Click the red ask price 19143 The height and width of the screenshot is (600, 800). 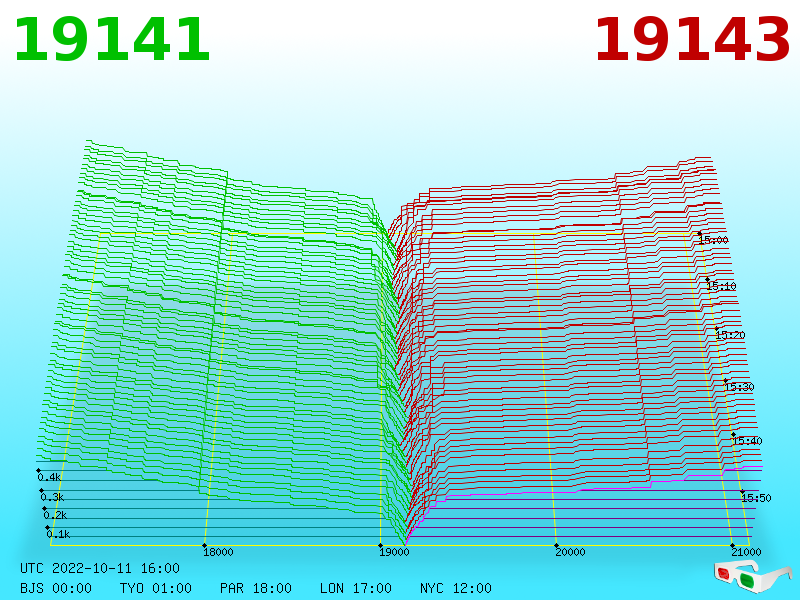pyautogui.click(x=692, y=40)
